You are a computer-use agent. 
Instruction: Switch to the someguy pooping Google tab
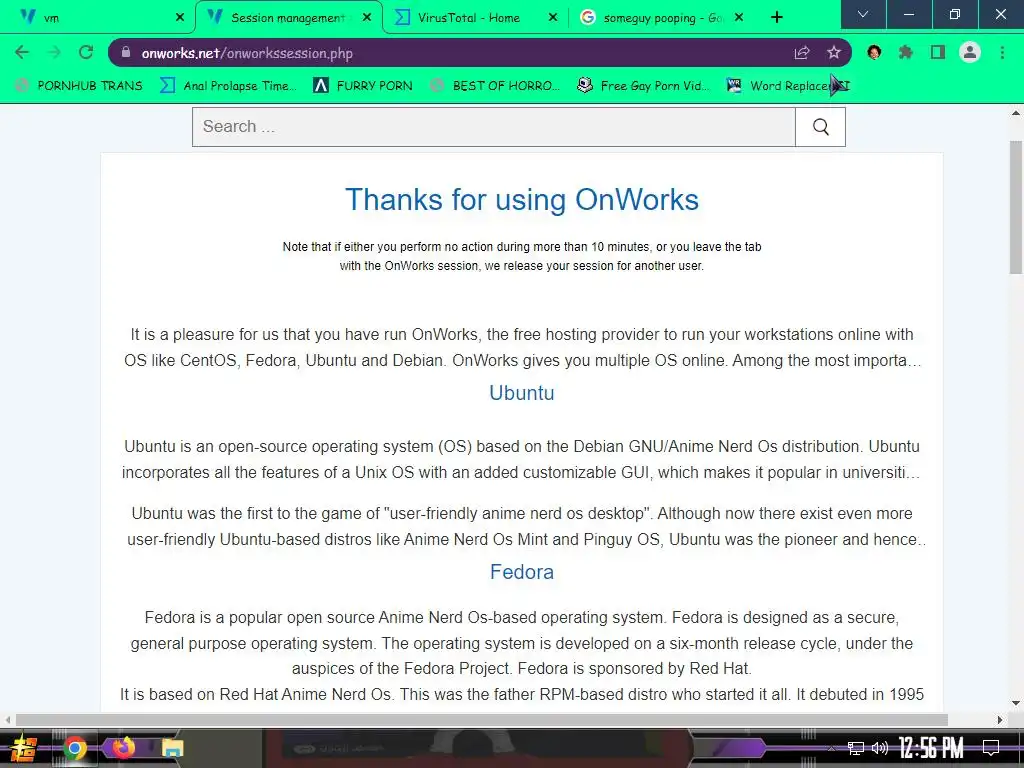coord(663,18)
